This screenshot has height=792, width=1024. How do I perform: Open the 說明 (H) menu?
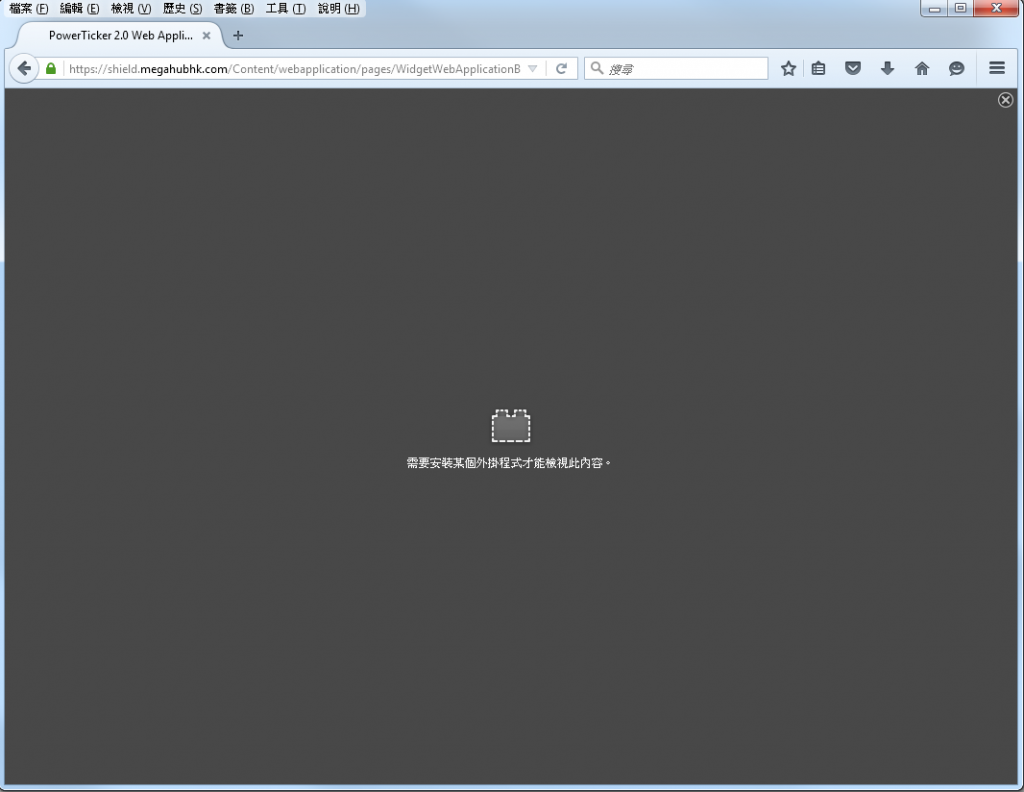338,8
